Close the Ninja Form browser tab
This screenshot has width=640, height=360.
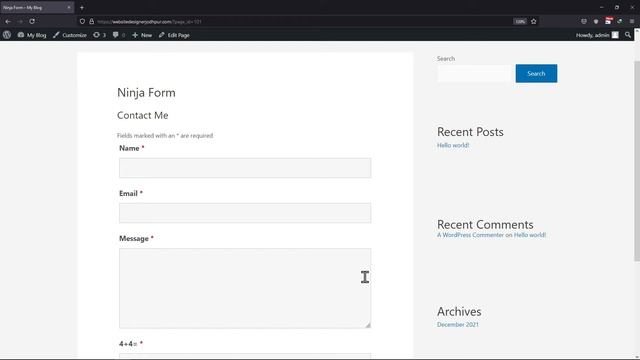69,7
